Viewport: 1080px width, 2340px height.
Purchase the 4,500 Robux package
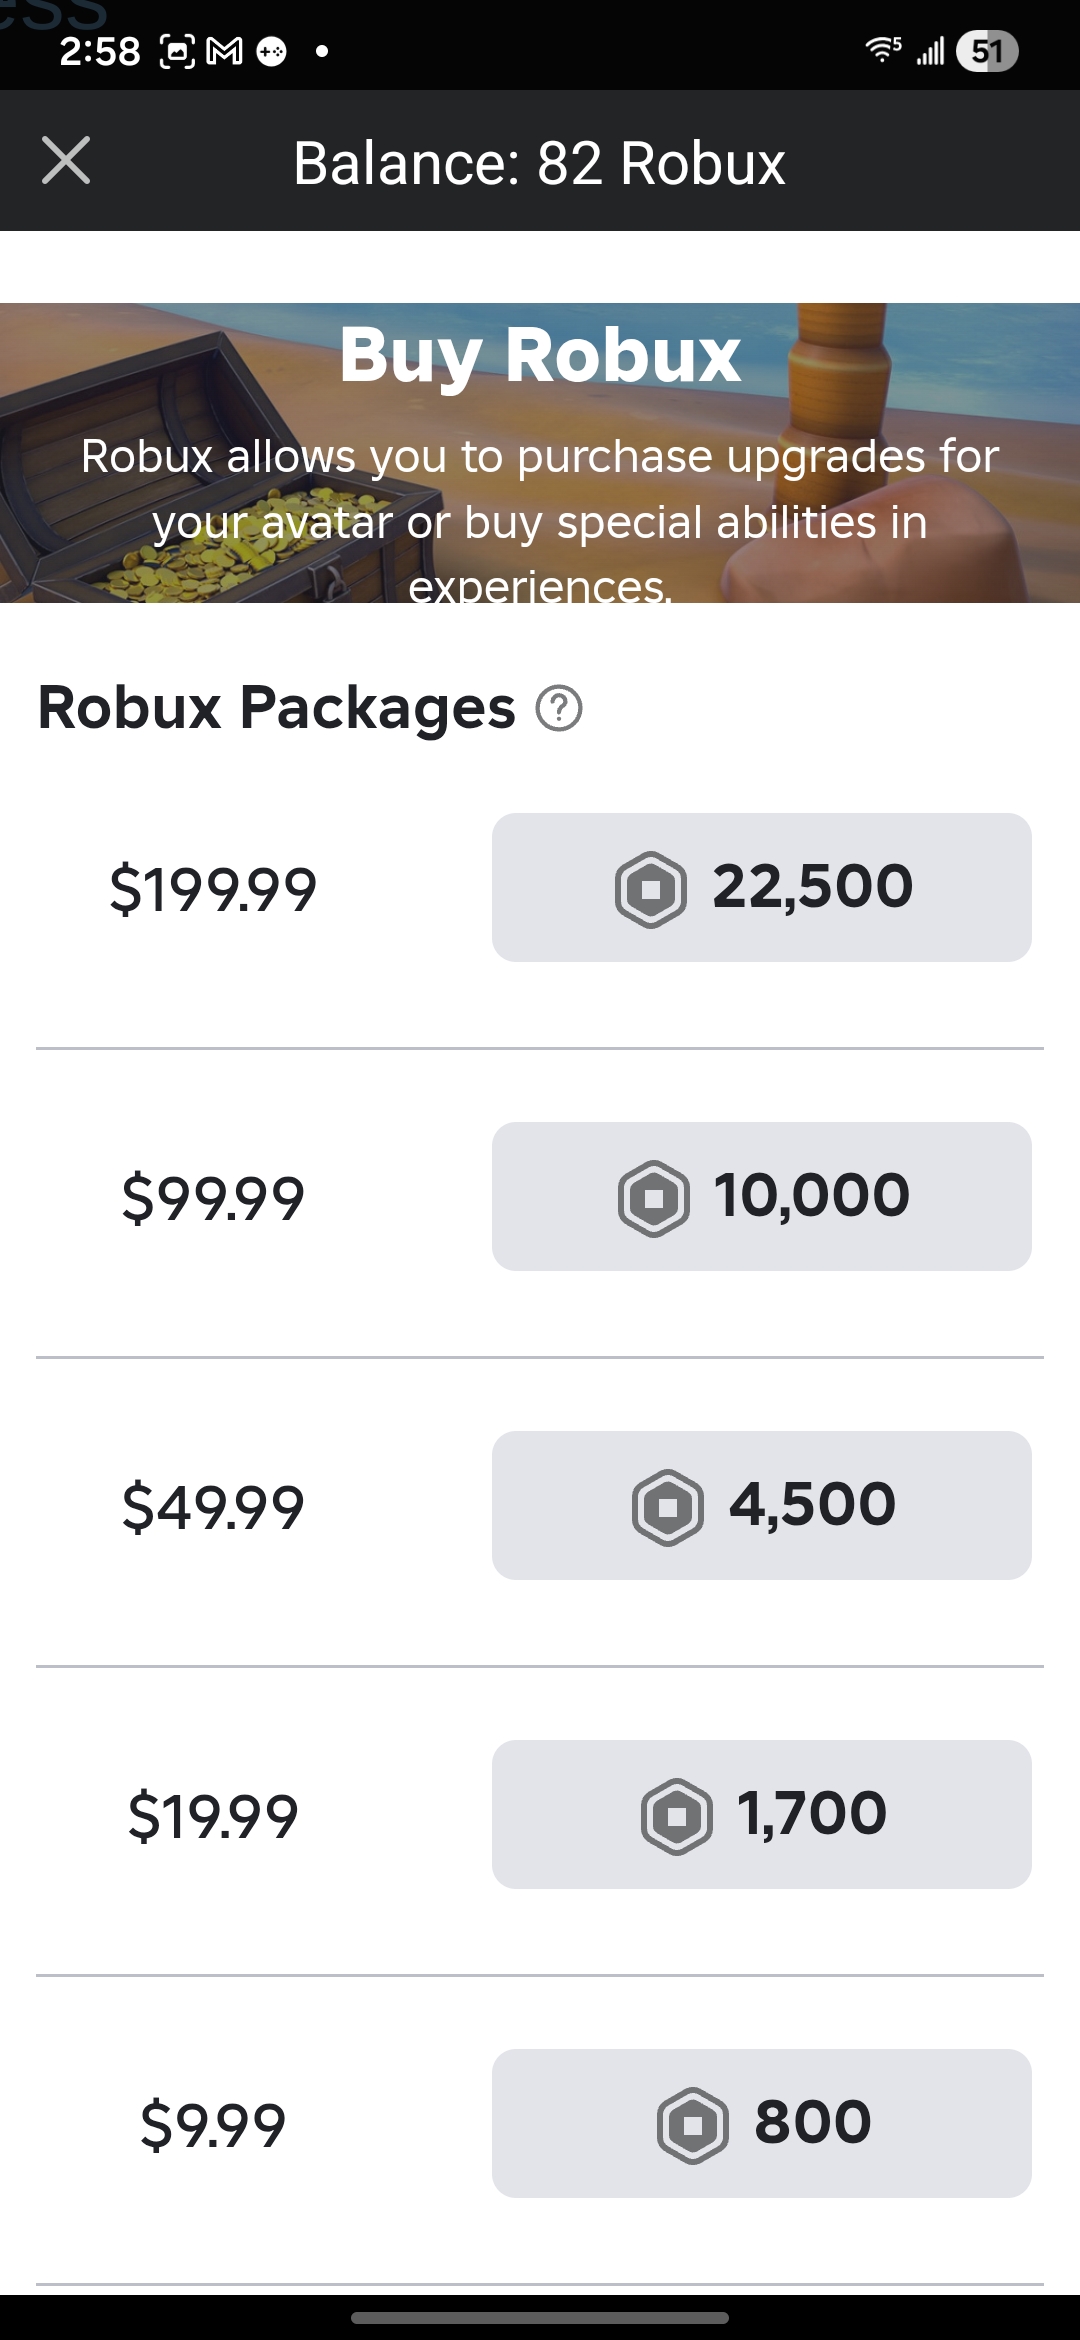(761, 1505)
